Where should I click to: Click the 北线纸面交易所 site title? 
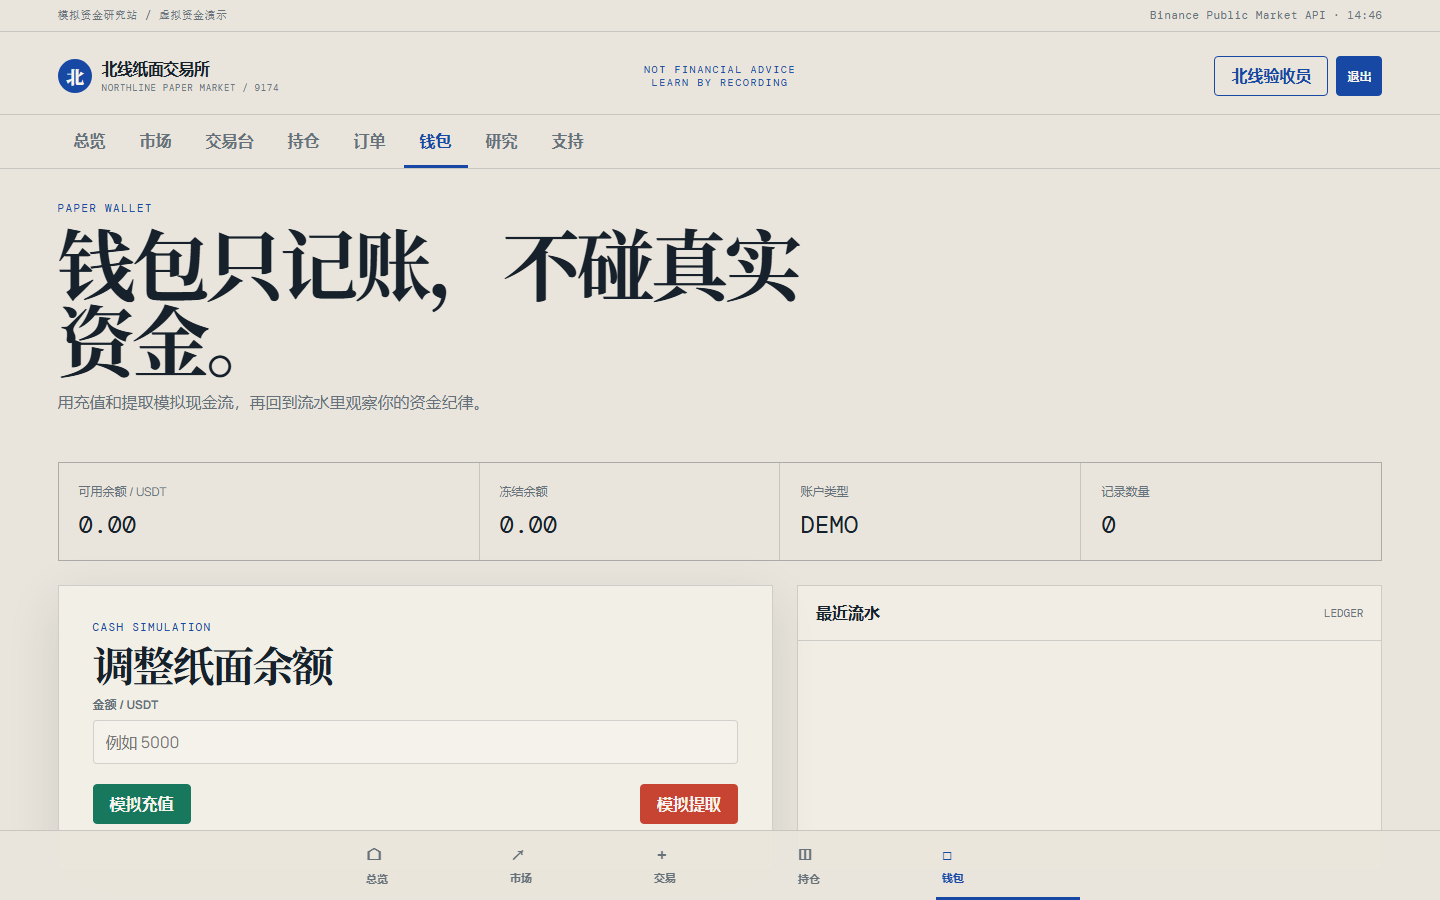click(x=156, y=69)
